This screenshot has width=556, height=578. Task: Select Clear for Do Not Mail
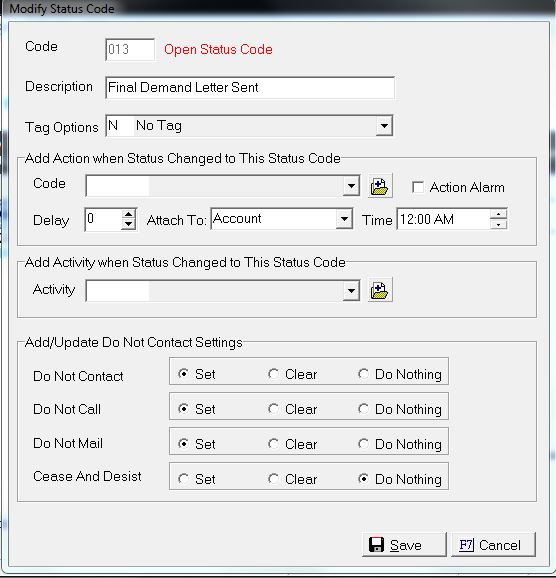click(273, 444)
